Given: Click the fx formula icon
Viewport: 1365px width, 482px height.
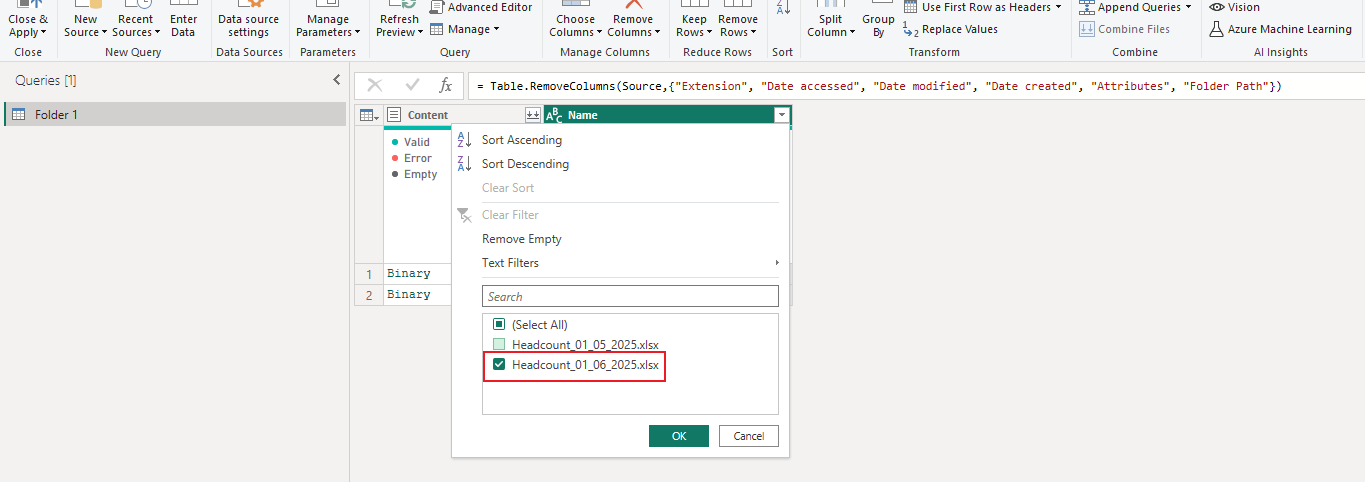Looking at the screenshot, I should [x=446, y=86].
